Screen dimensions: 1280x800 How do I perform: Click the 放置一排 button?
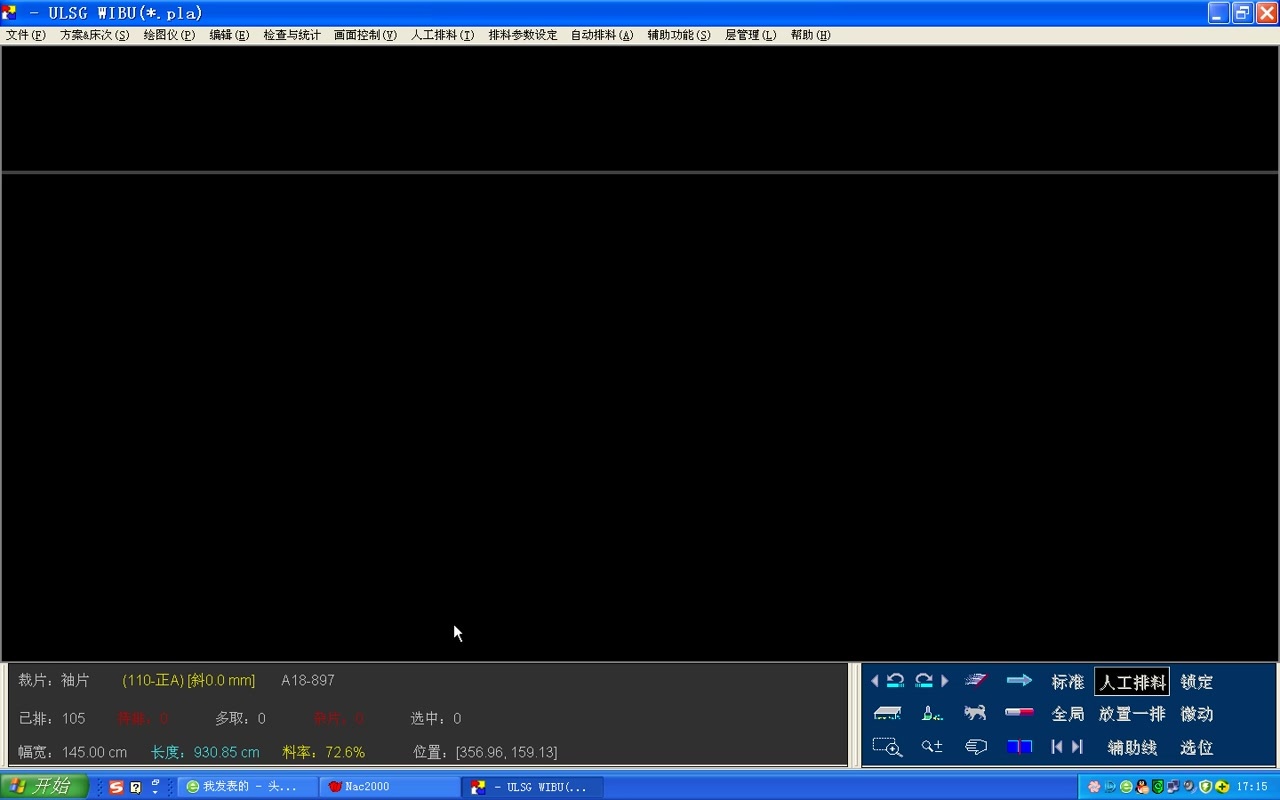click(1132, 714)
